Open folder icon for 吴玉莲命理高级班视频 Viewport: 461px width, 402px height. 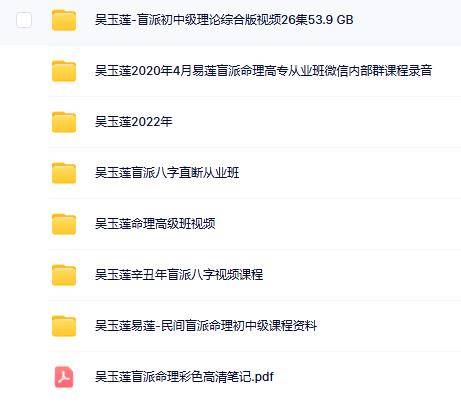click(64, 224)
